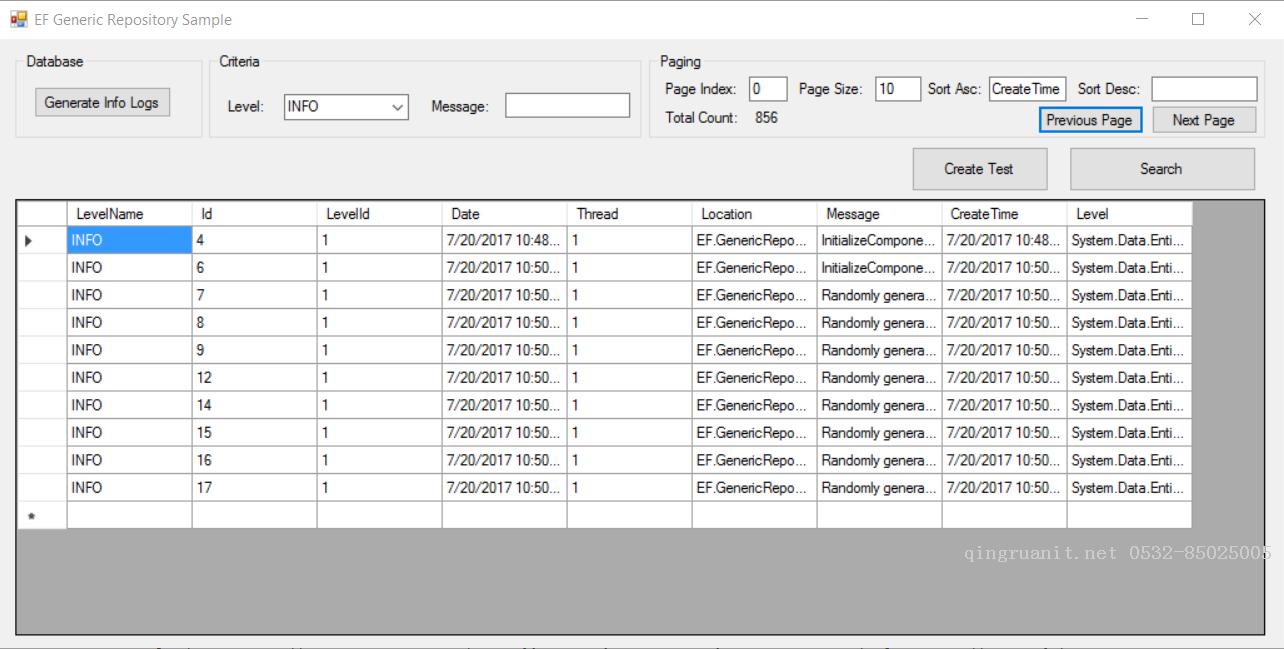
Task: Focus the Message criteria text field
Action: coord(567,106)
